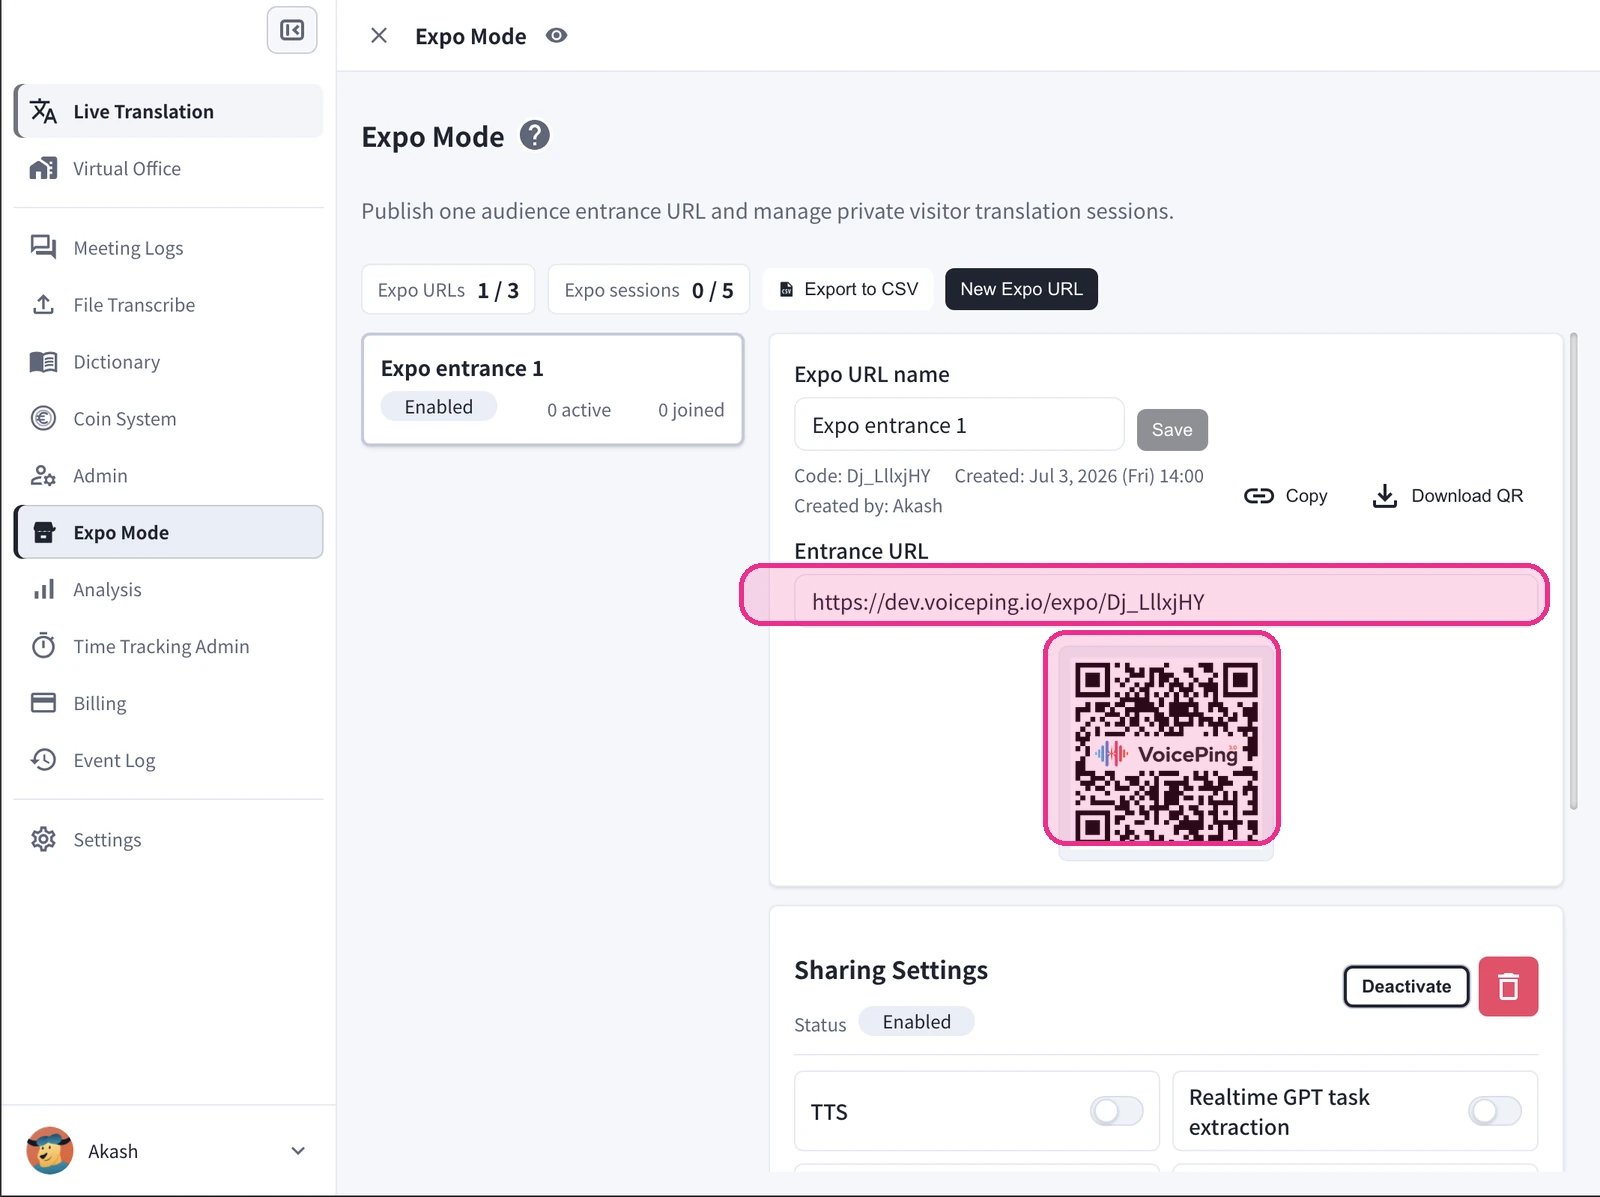Image resolution: width=1600 pixels, height=1197 pixels.
Task: Click the VoicePing QR code image
Action: 1166,753
